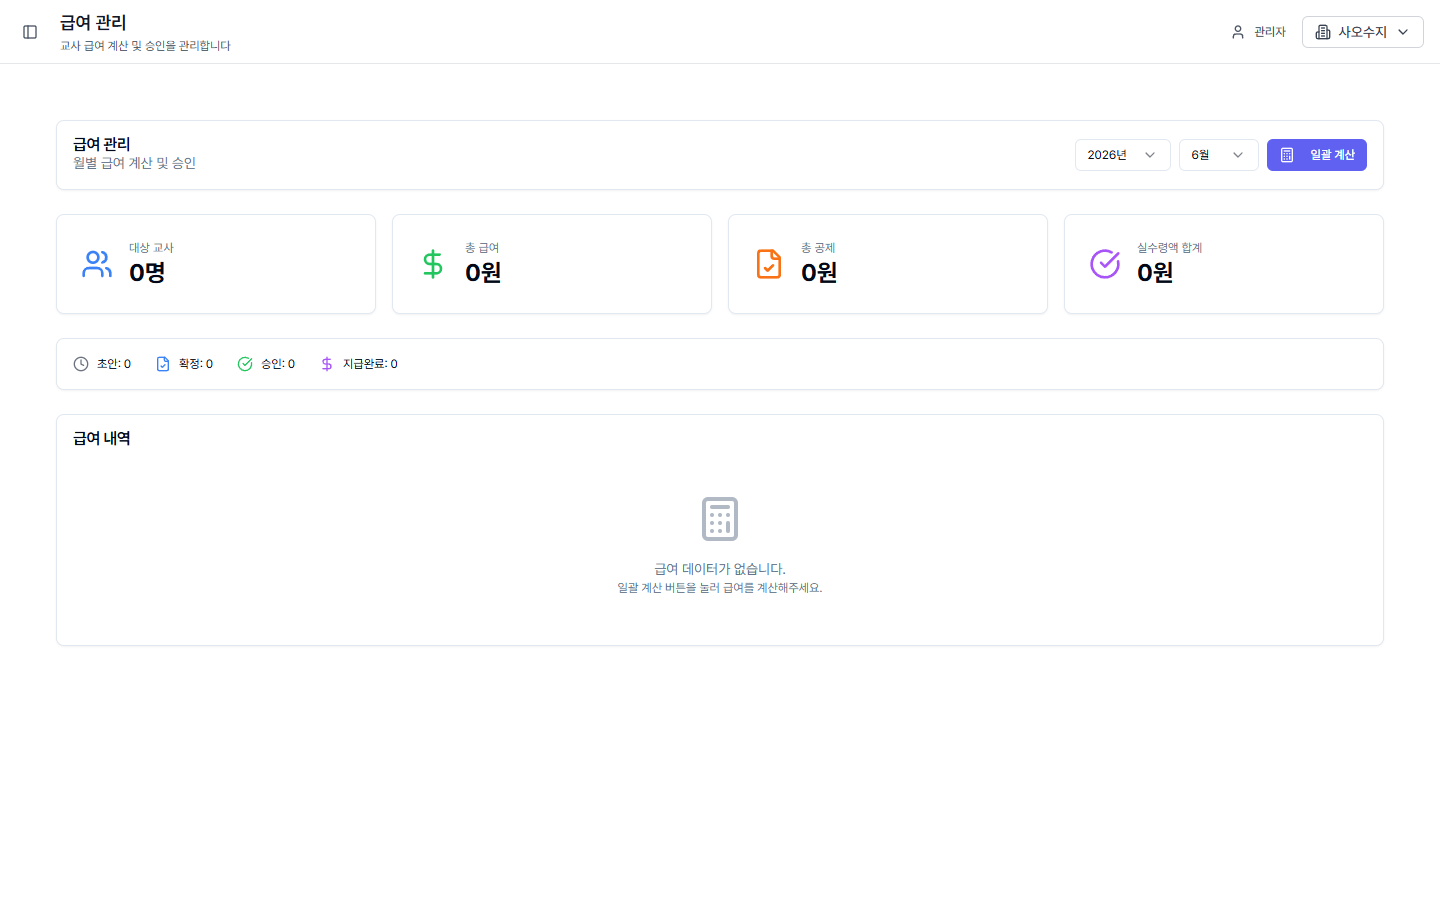Click the green check circle beside 승인

pyautogui.click(x=245, y=364)
